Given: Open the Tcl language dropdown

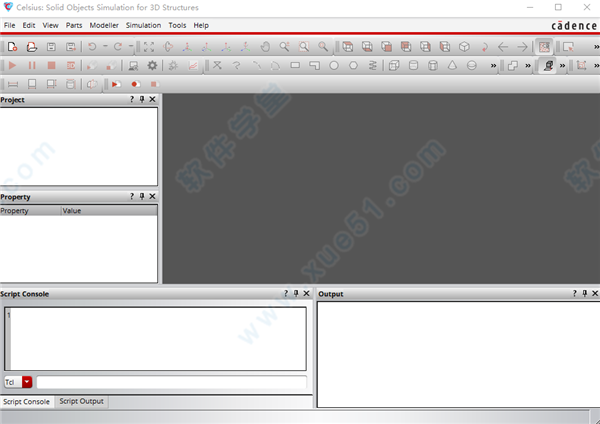Looking at the screenshot, I should point(27,382).
